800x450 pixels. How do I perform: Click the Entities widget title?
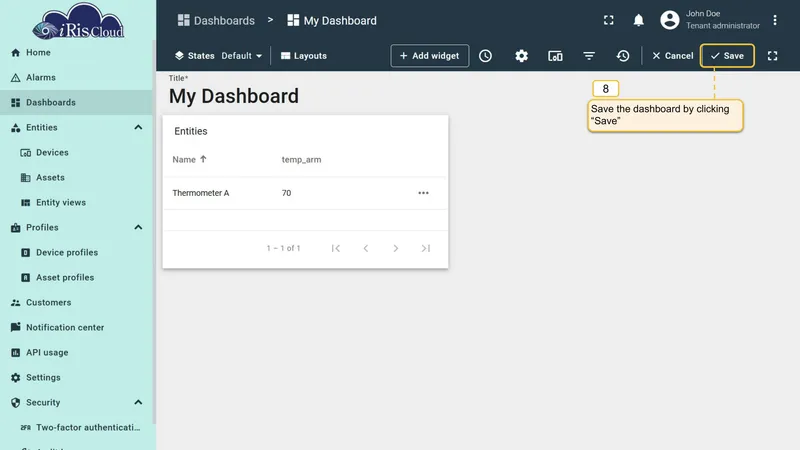point(191,131)
